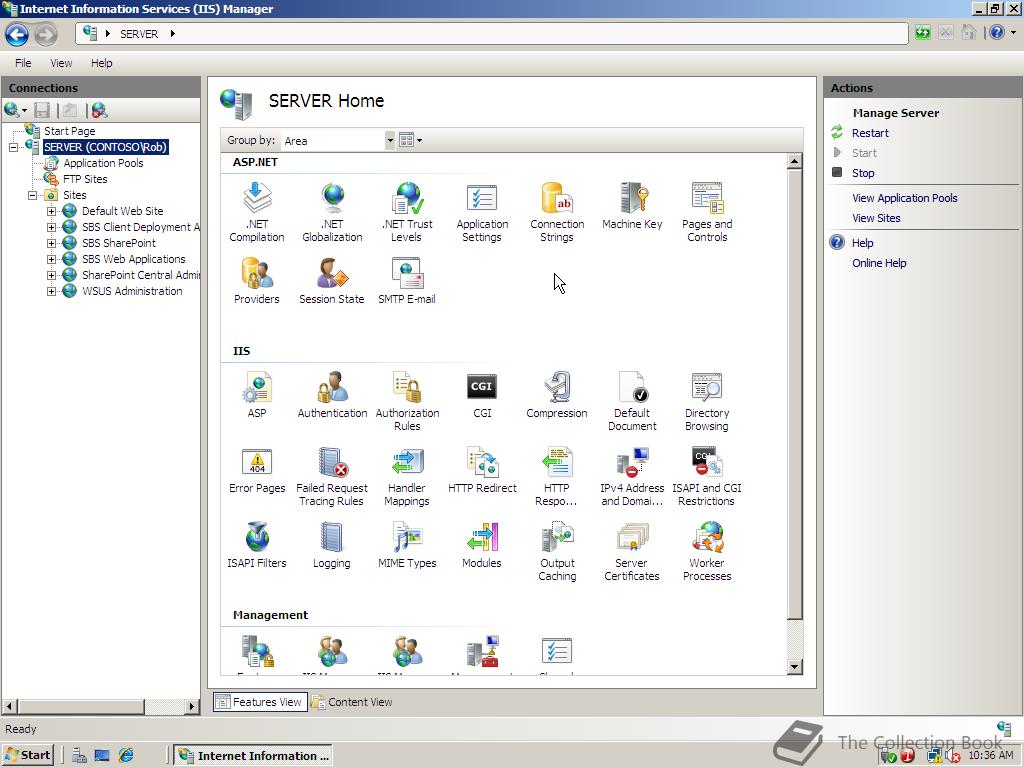1024x768 pixels.
Task: Open the Logging feature
Action: pos(332,545)
